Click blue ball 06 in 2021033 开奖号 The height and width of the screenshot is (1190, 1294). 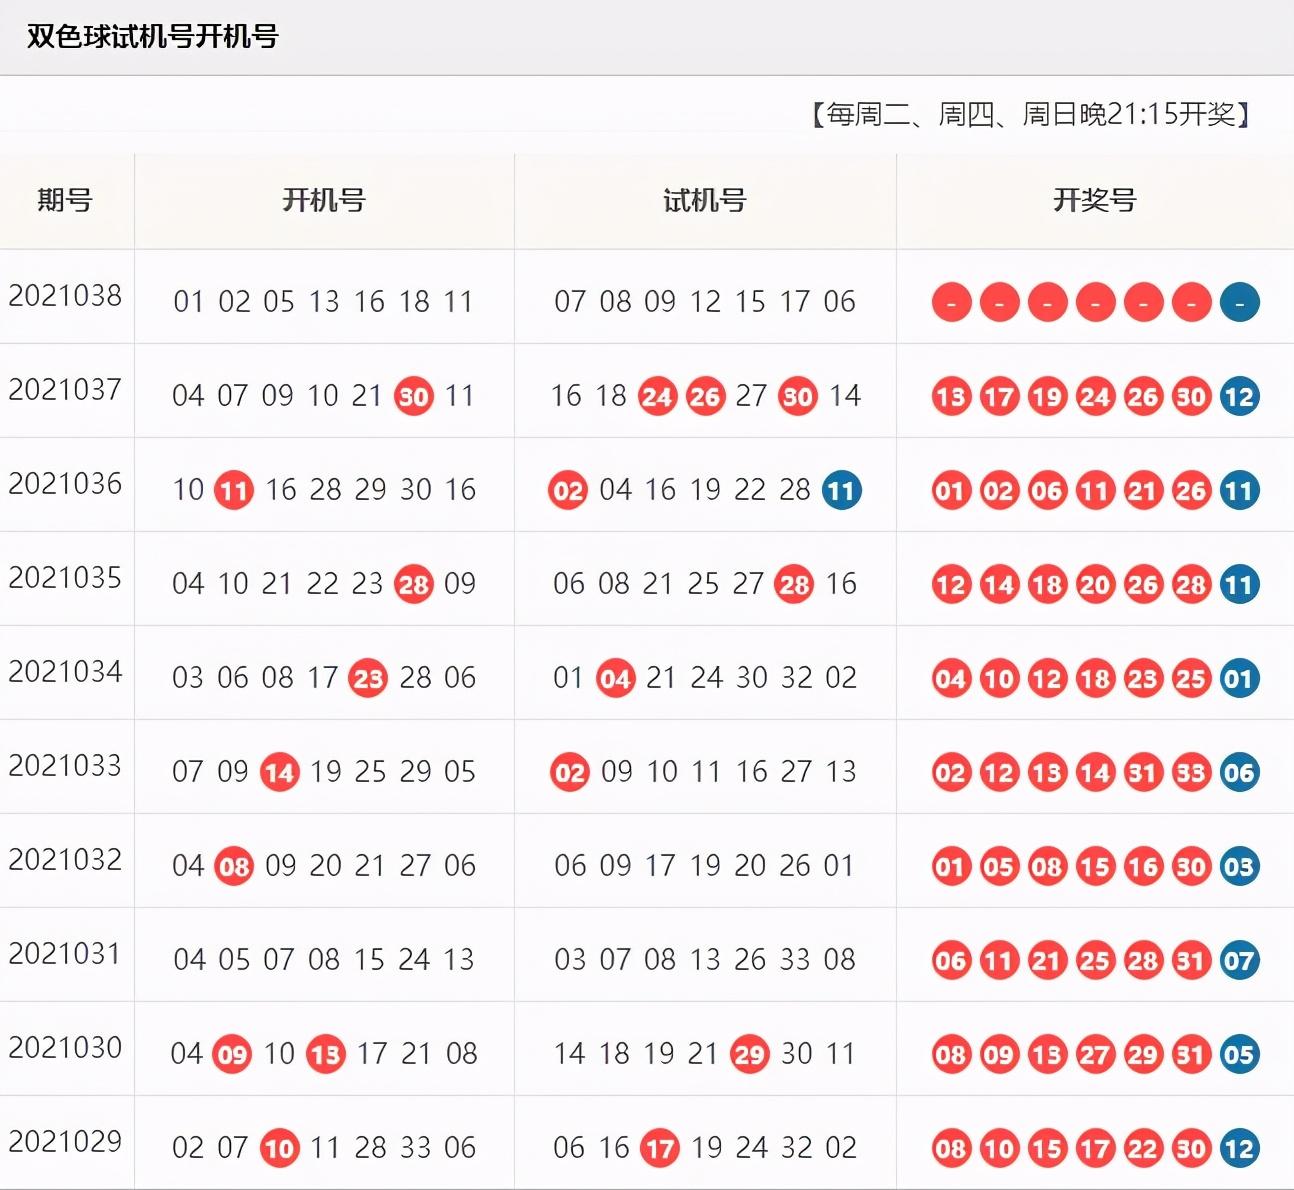click(1239, 773)
